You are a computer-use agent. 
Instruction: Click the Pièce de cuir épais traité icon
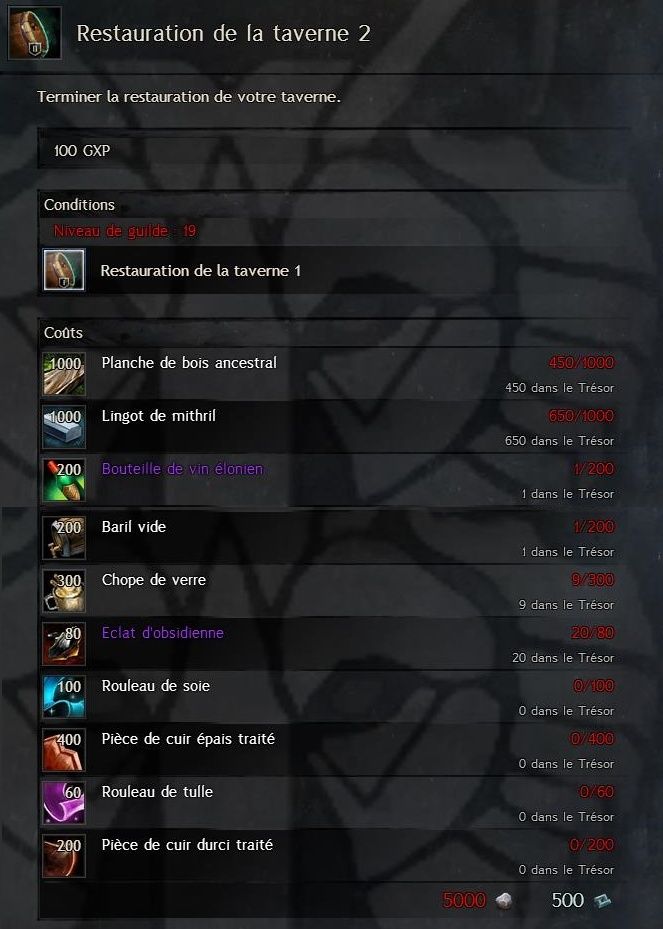coord(64,750)
